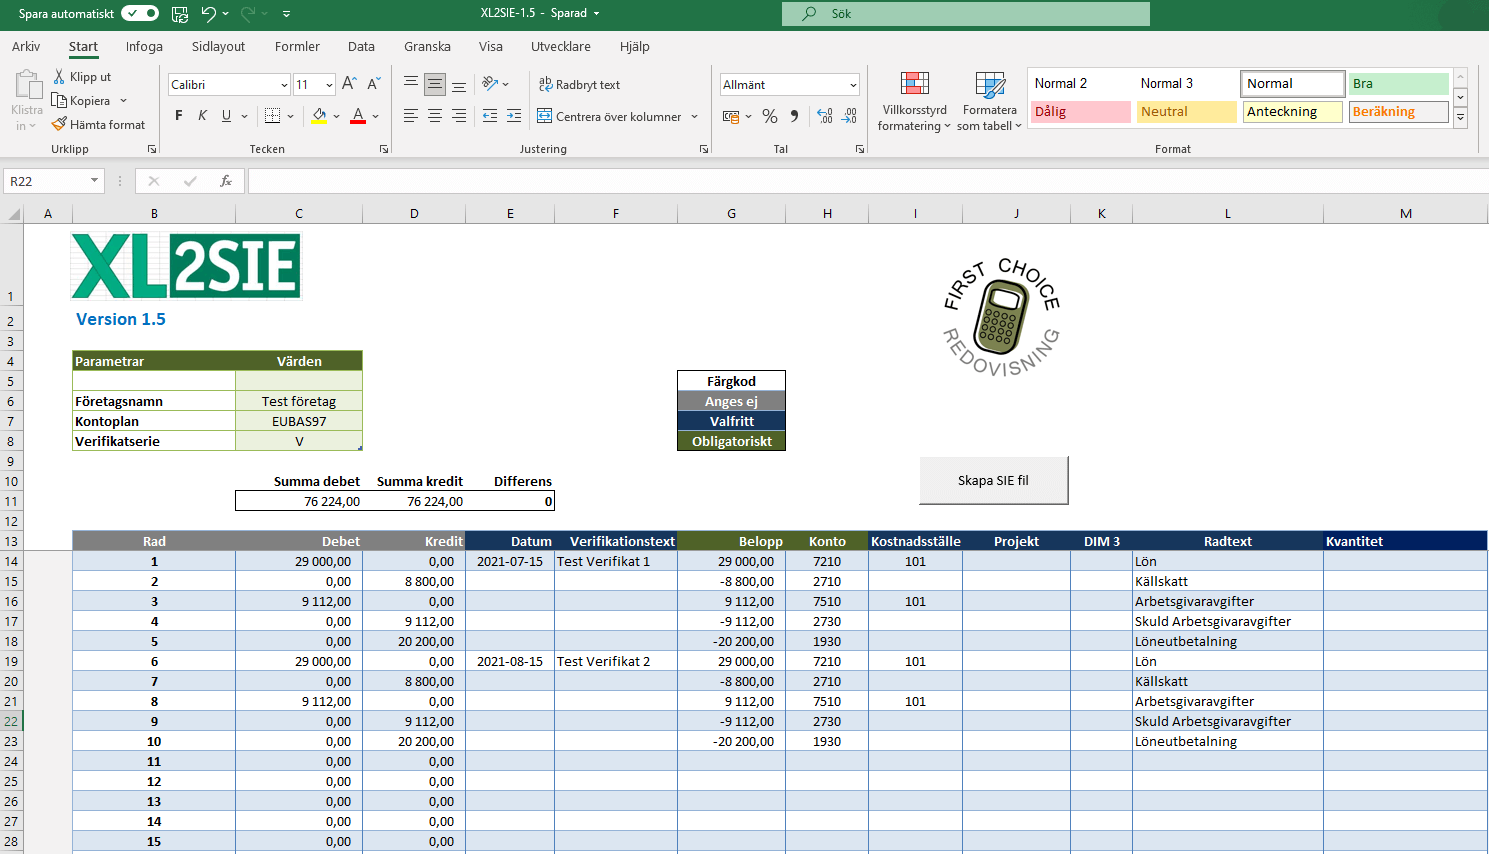Increase the cell indent
The image size is (1489, 854).
coord(514,116)
